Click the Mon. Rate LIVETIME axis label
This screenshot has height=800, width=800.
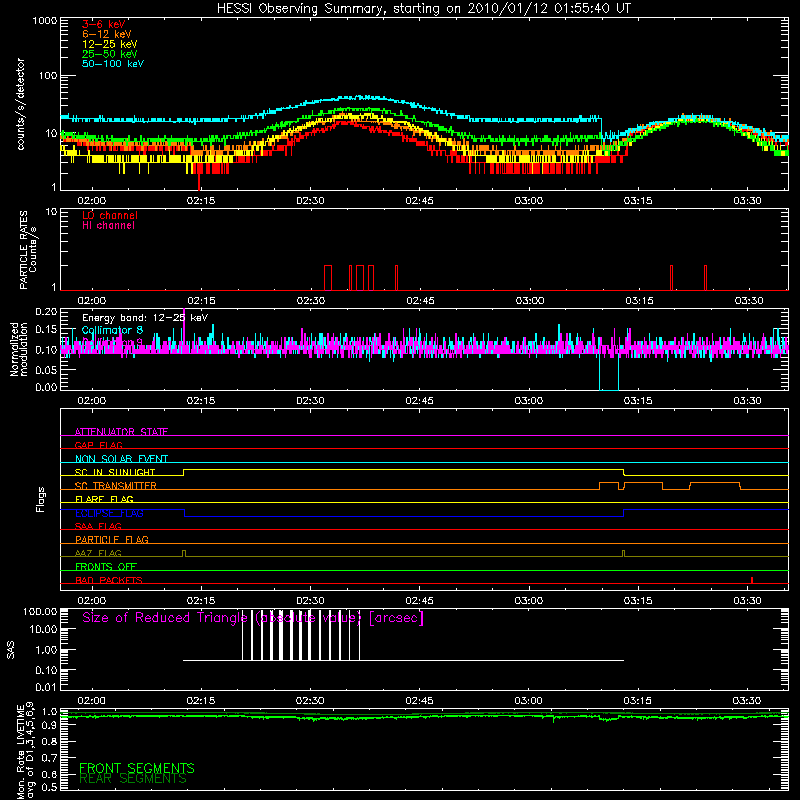[25, 750]
